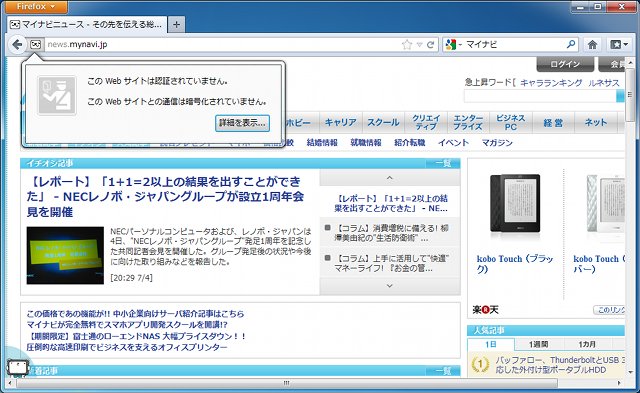Image resolution: width=640 pixels, height=393 pixels.
Task: Open the URL history dropdown arrow
Action: click(x=419, y=44)
